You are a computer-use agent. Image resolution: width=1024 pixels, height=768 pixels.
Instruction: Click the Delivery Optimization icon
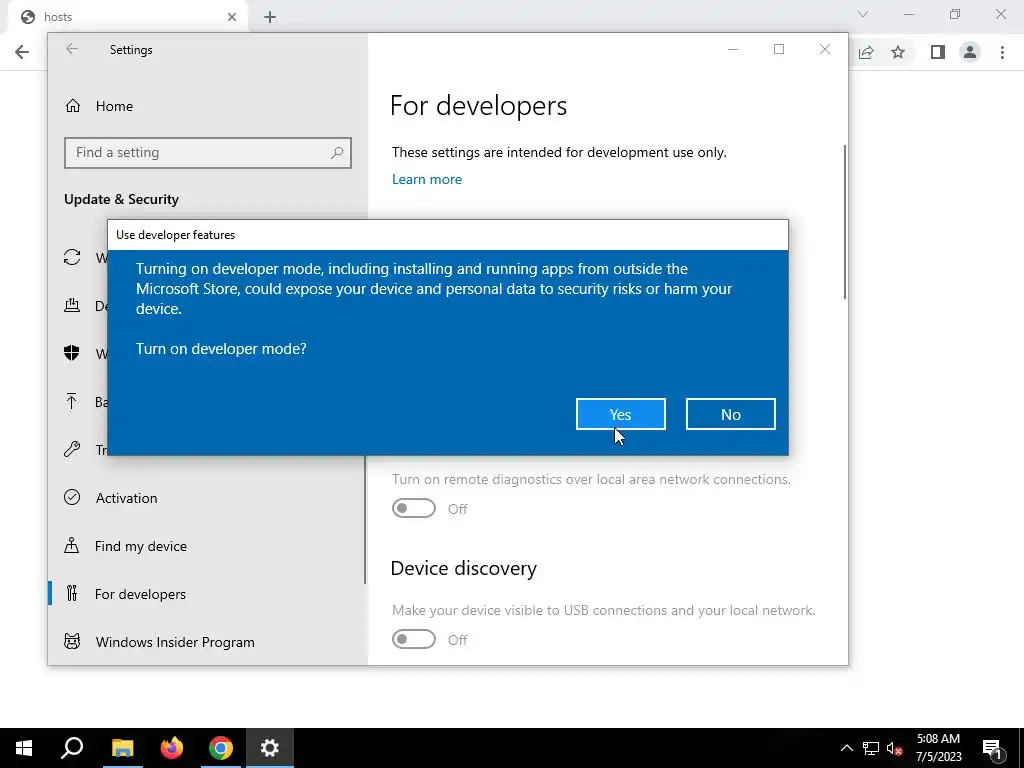(x=72, y=305)
